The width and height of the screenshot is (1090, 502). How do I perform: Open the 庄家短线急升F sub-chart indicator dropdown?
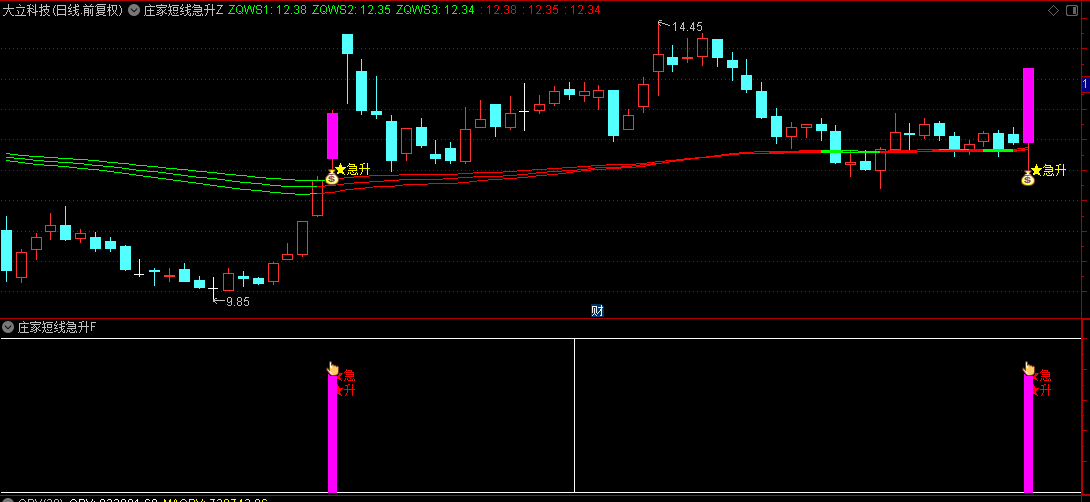(8, 327)
